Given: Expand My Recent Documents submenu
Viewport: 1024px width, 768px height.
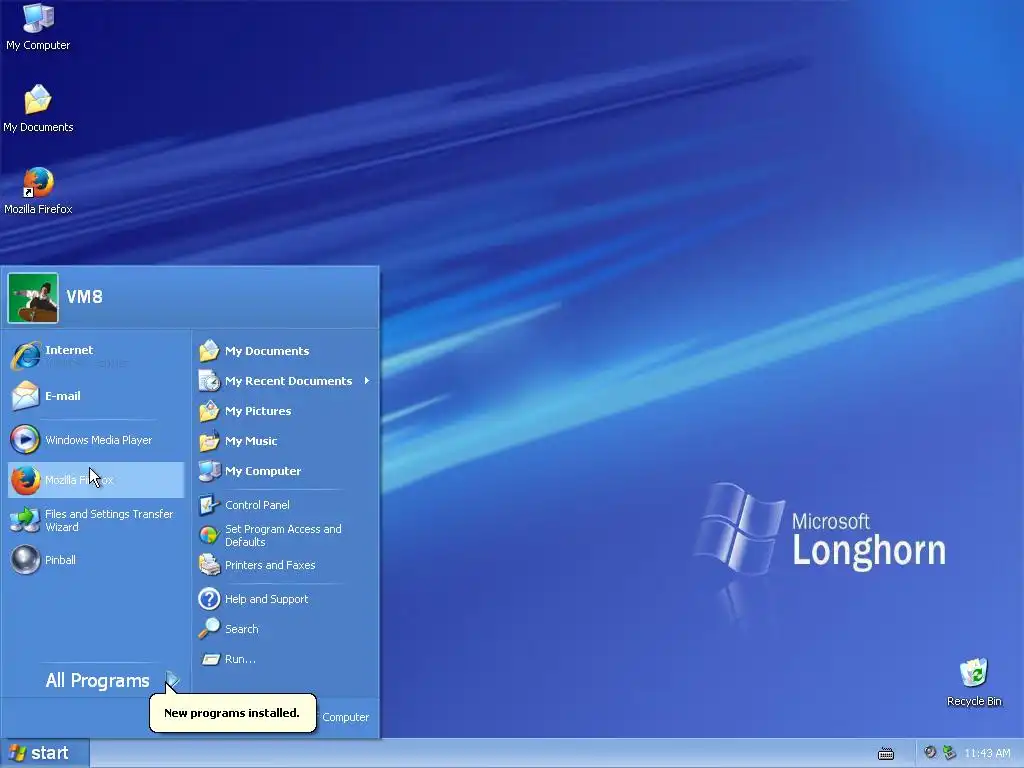Looking at the screenshot, I should tap(285, 381).
